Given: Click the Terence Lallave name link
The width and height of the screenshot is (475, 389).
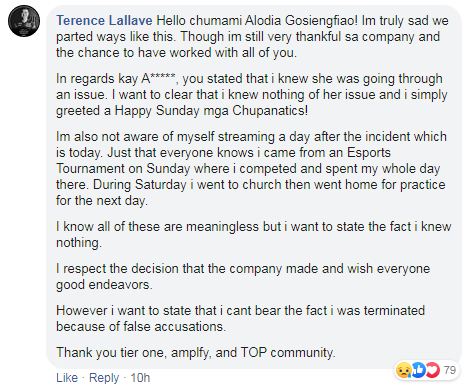Looking at the screenshot, I should tap(104, 21).
